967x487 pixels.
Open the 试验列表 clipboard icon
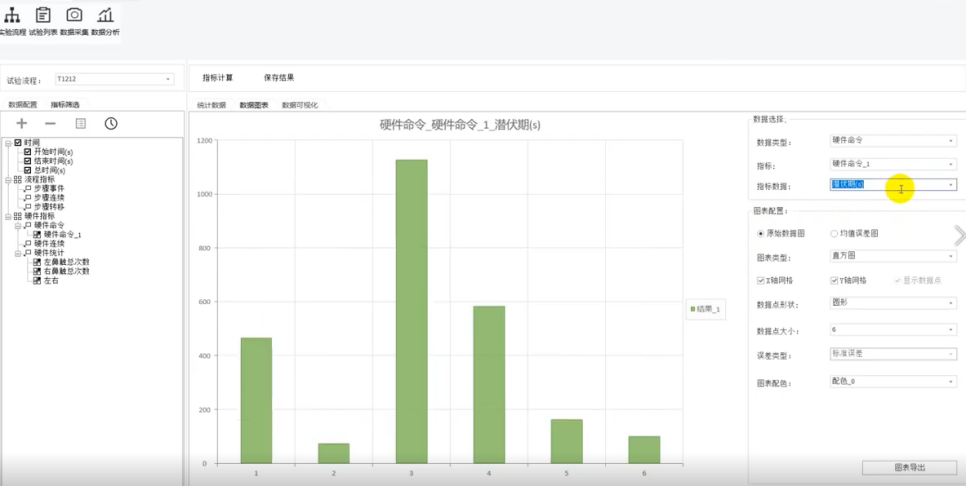point(43,16)
